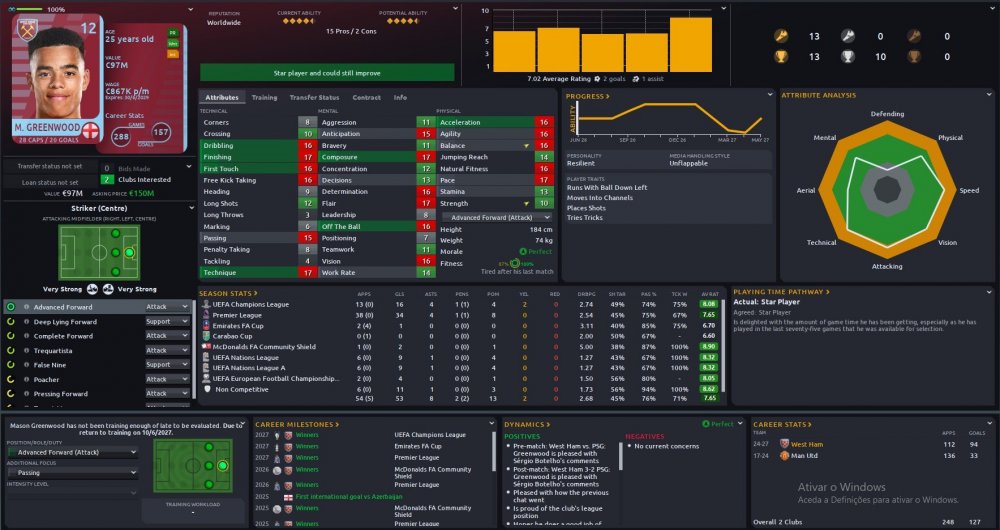
Task: Click the Emirates FA Cup competition icon
Action: click(206, 326)
